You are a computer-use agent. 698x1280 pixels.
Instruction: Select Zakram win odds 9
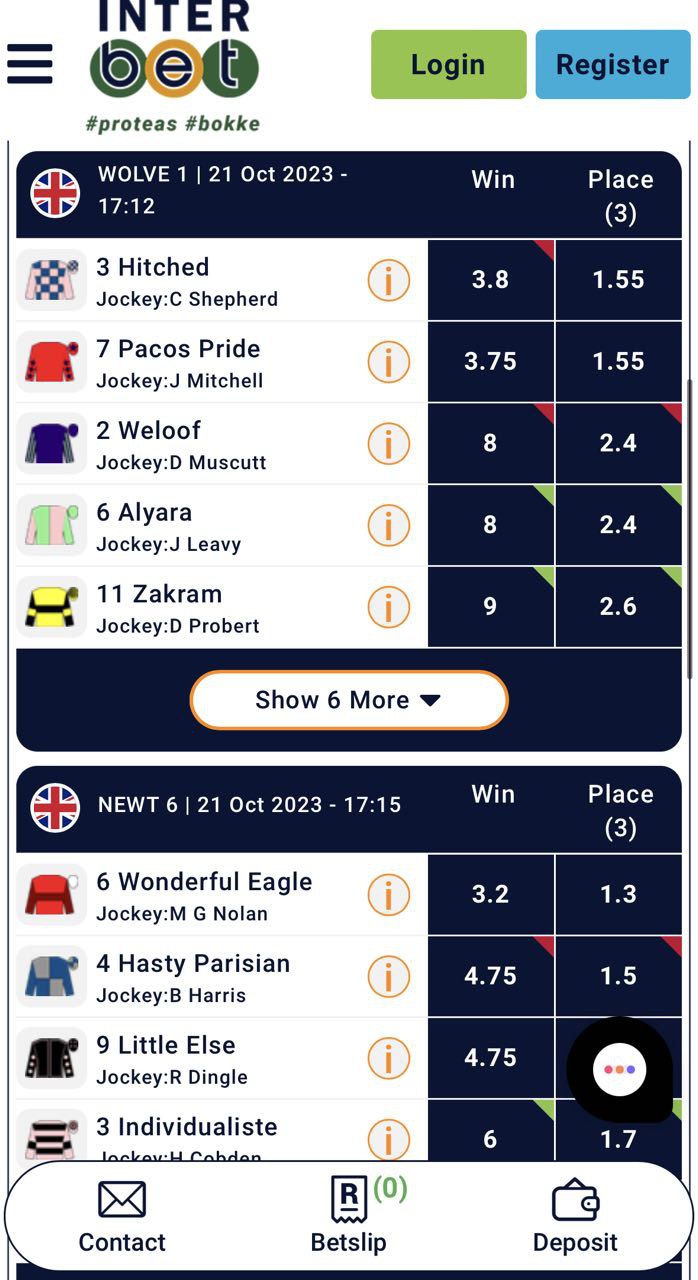(490, 607)
